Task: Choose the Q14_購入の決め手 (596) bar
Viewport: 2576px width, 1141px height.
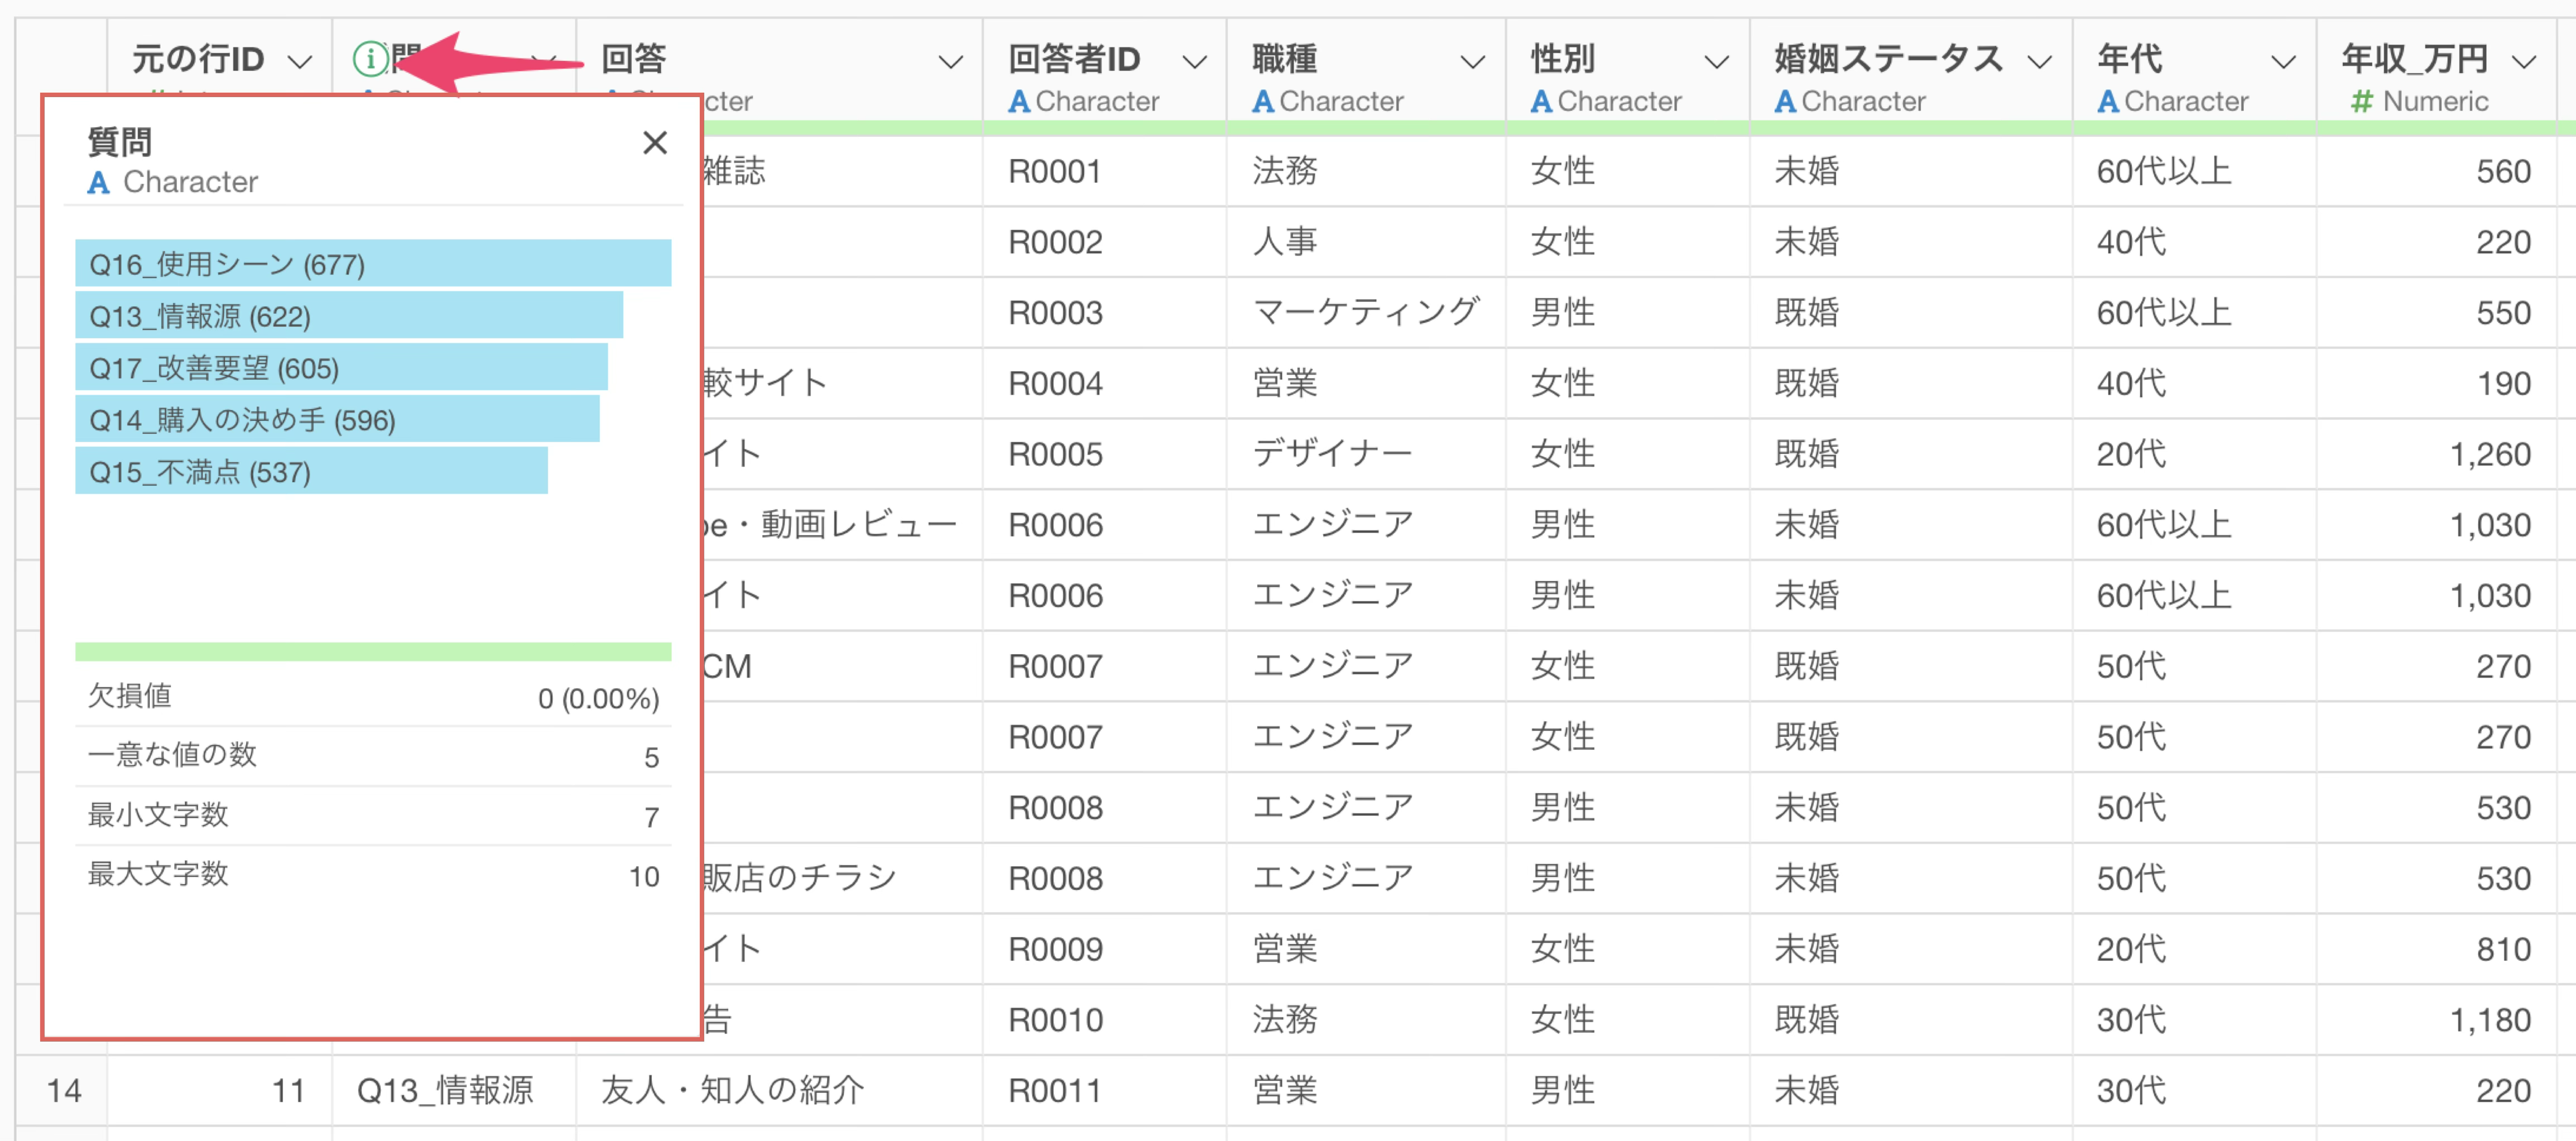Action: point(337,419)
